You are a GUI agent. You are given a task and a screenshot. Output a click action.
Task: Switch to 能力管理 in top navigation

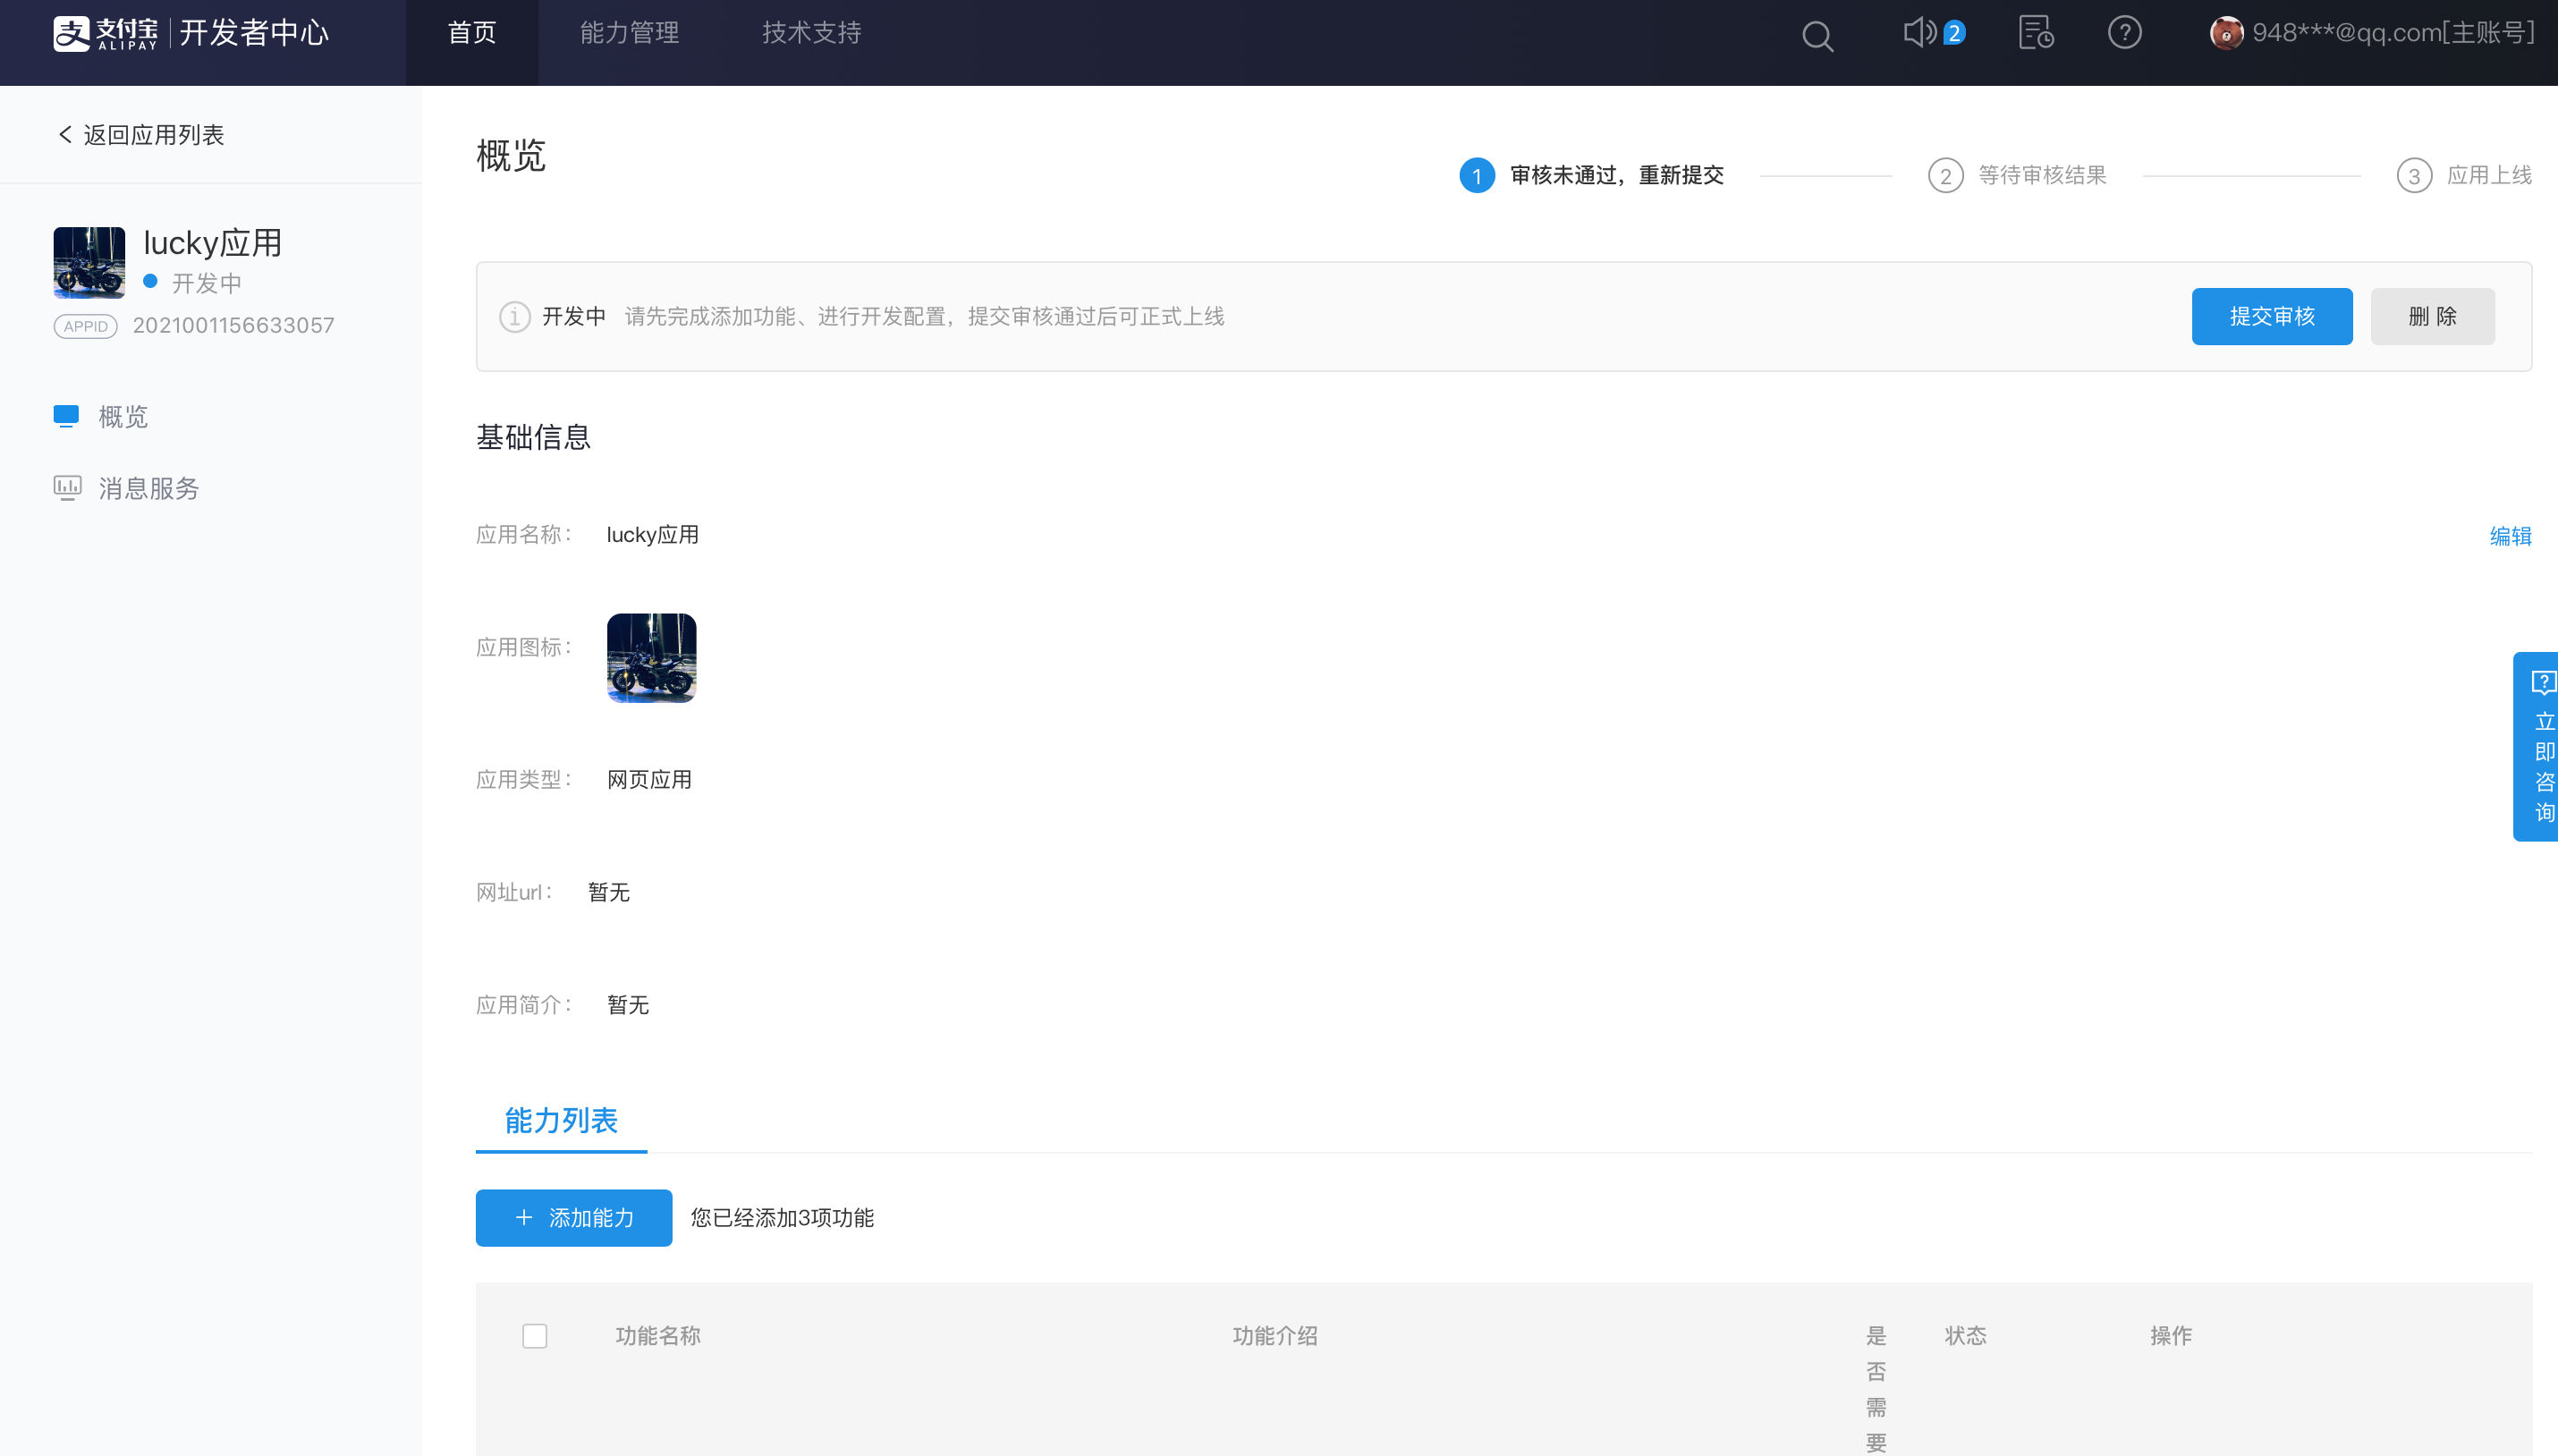point(629,33)
